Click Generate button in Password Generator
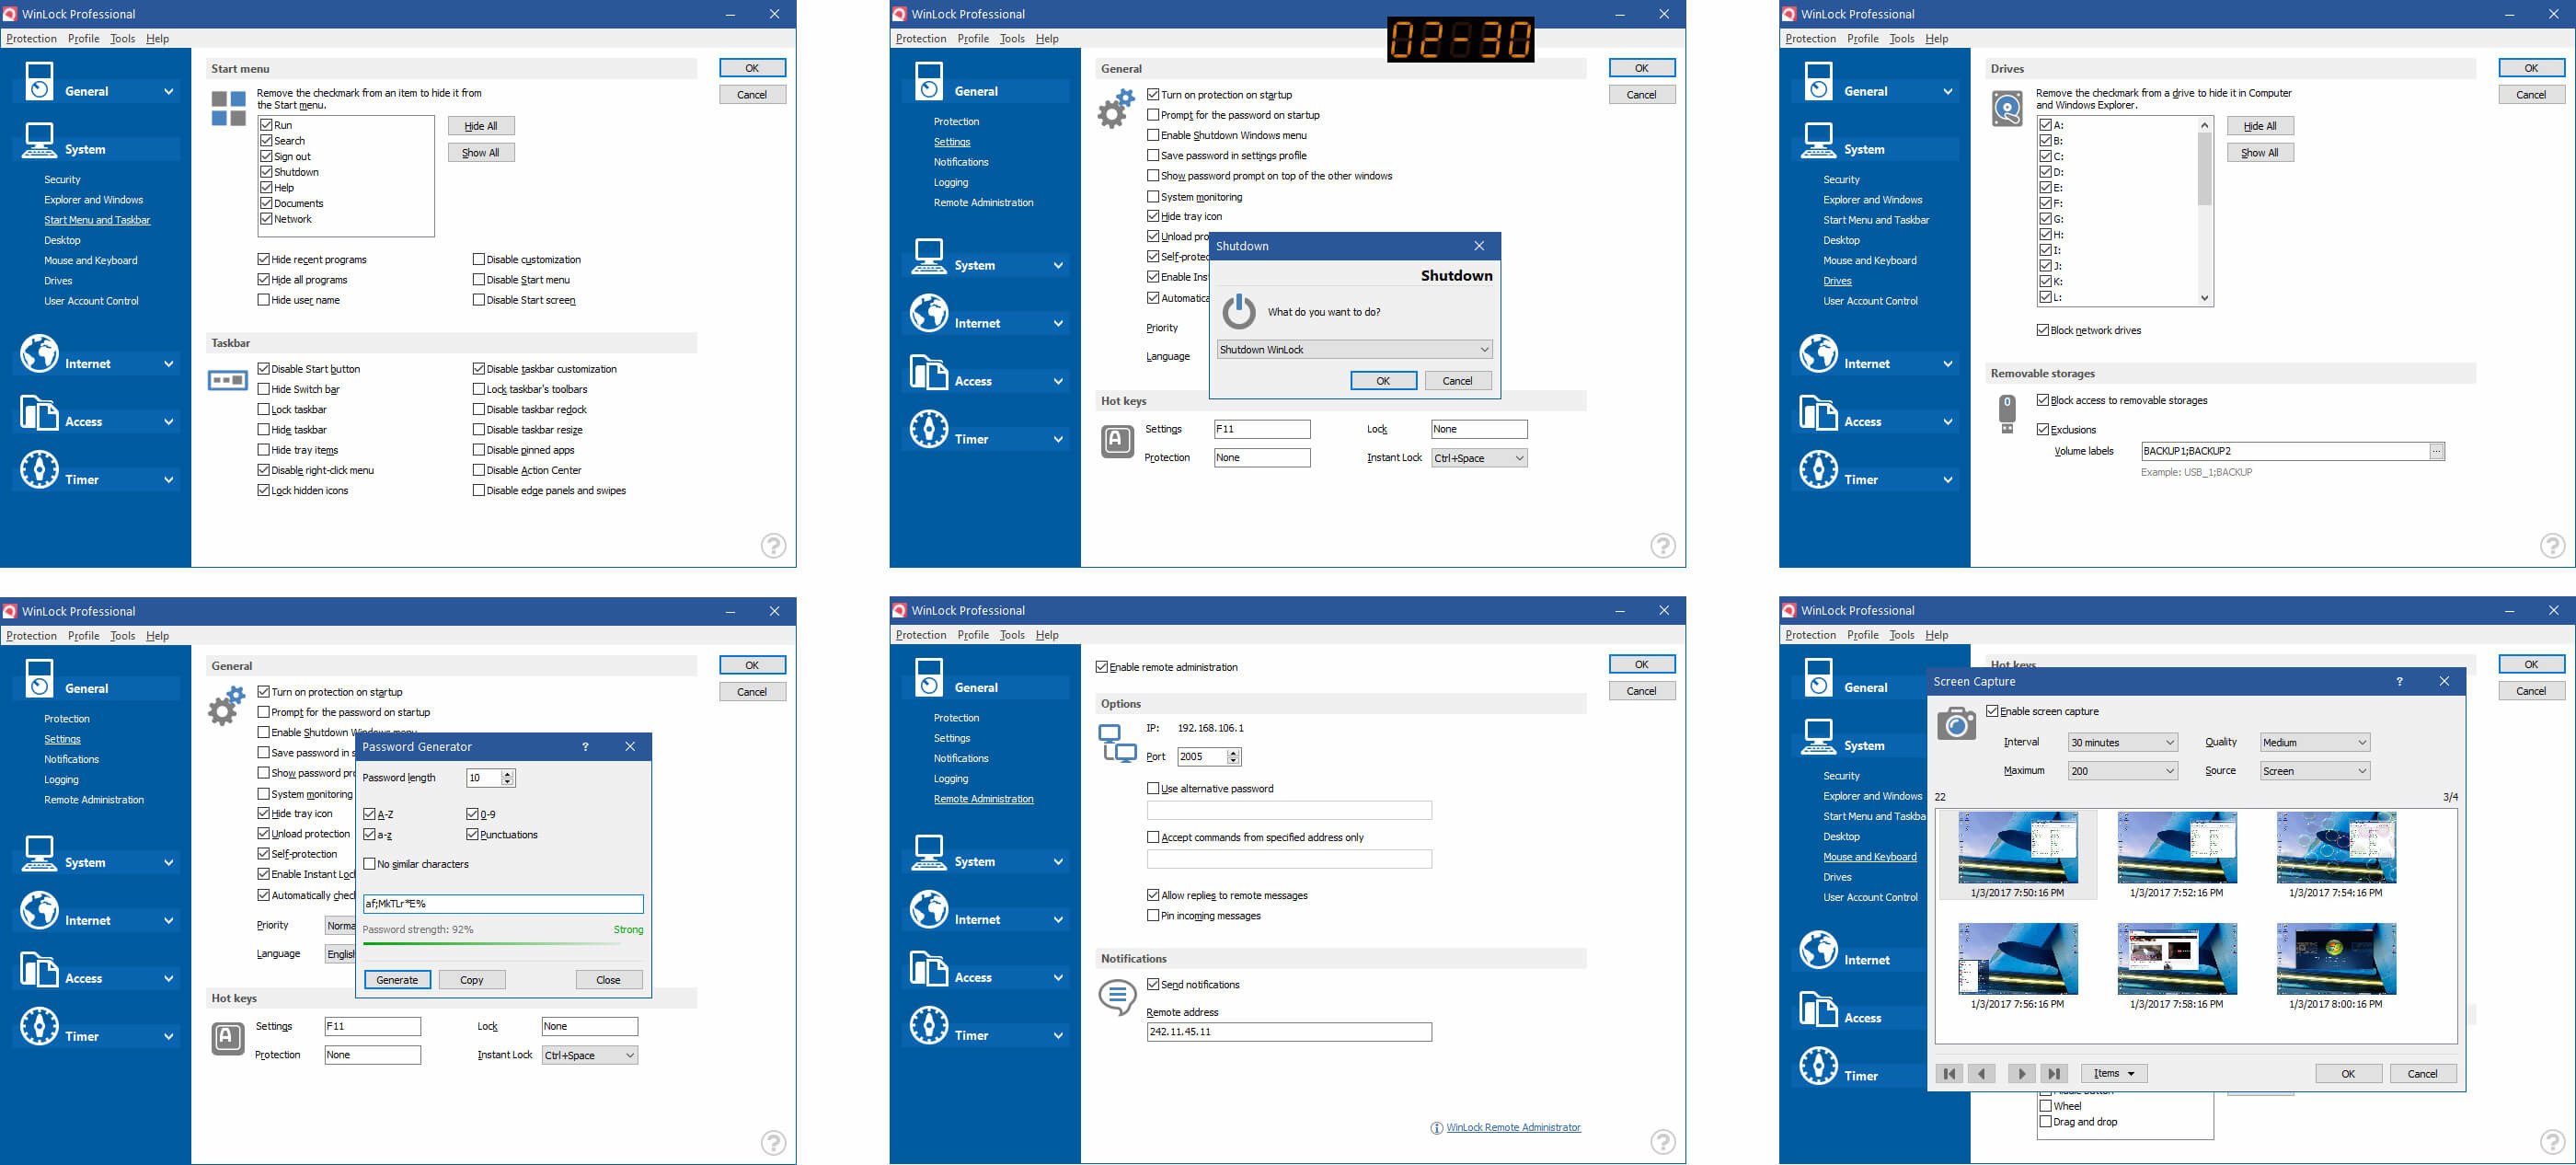This screenshot has width=2576, height=1165. (397, 979)
